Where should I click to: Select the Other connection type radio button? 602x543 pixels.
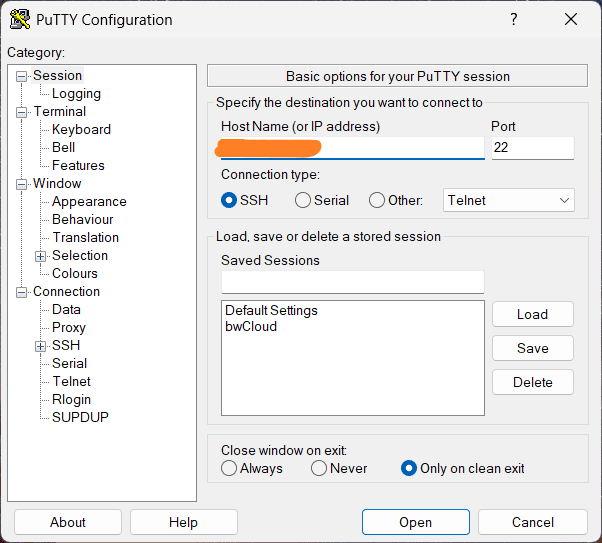click(377, 200)
